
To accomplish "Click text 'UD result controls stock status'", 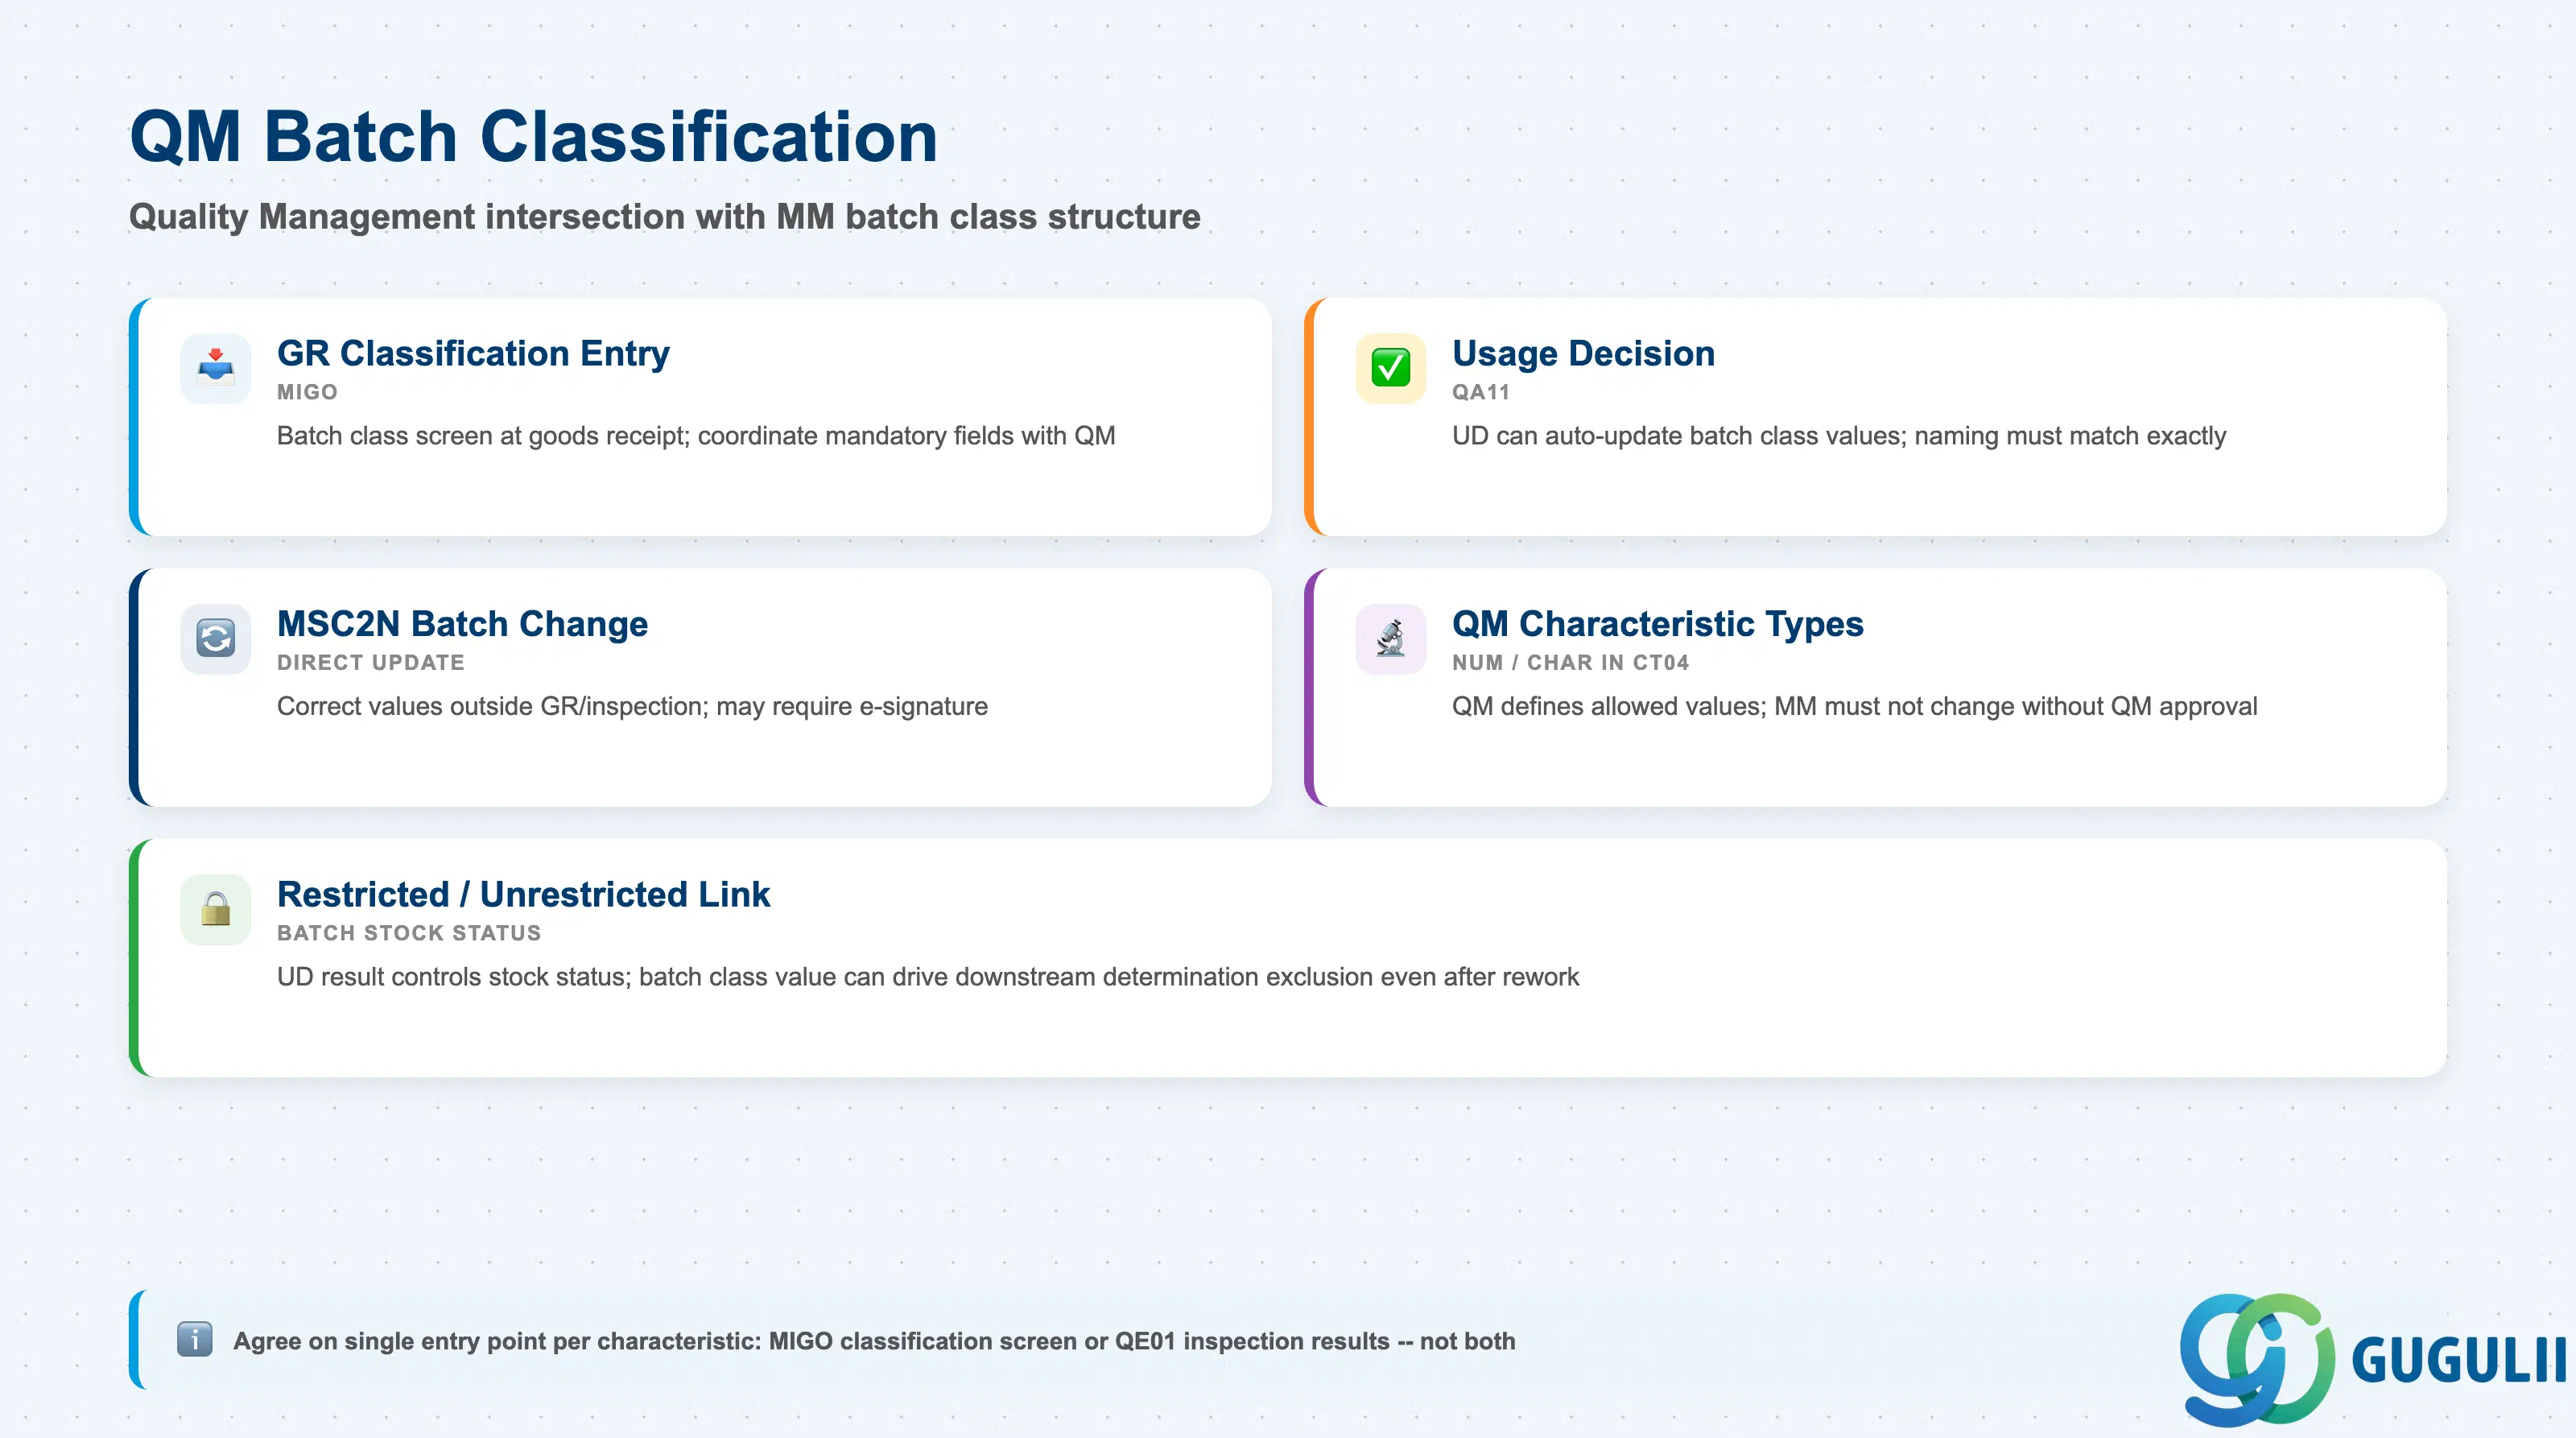I will 453,977.
